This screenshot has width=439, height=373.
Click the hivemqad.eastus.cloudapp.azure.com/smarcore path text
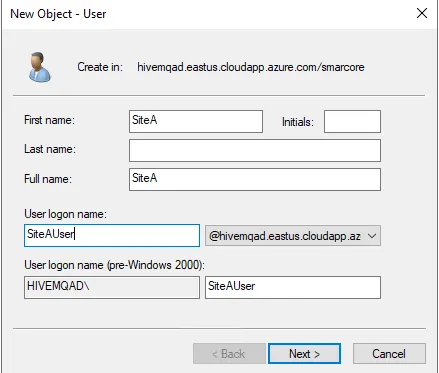(251, 67)
